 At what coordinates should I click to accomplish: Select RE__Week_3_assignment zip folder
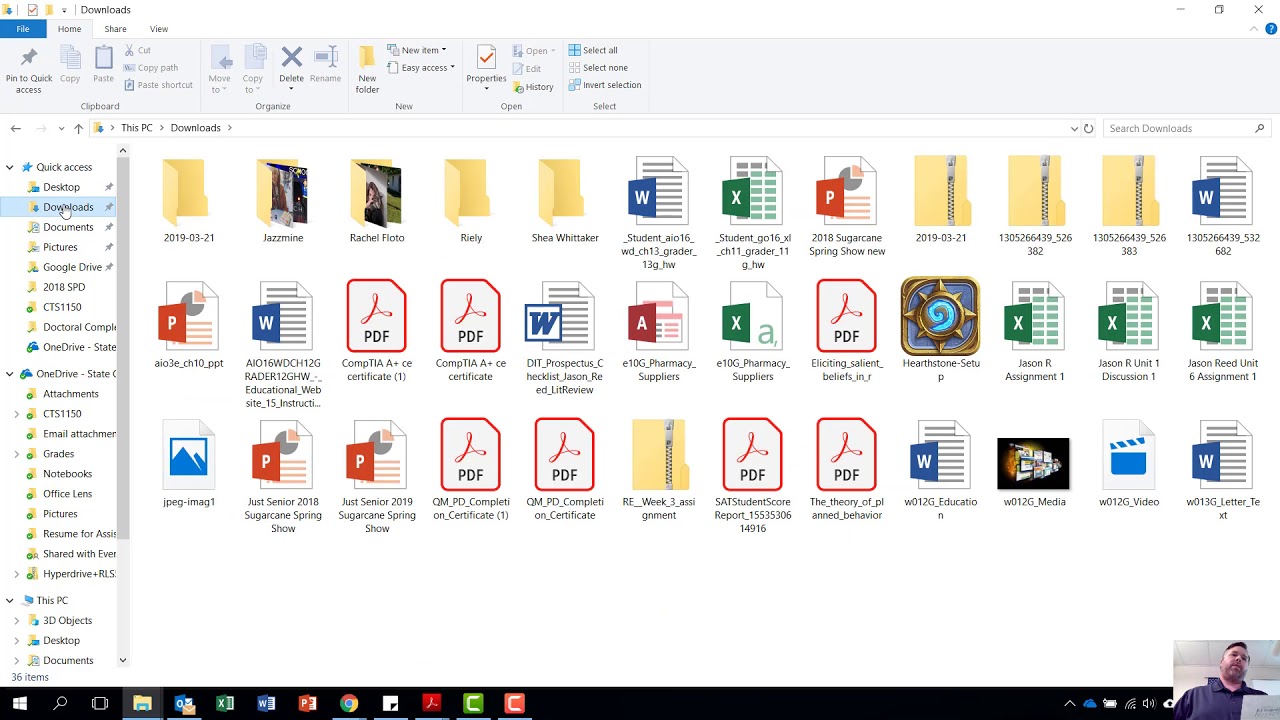[x=659, y=470]
